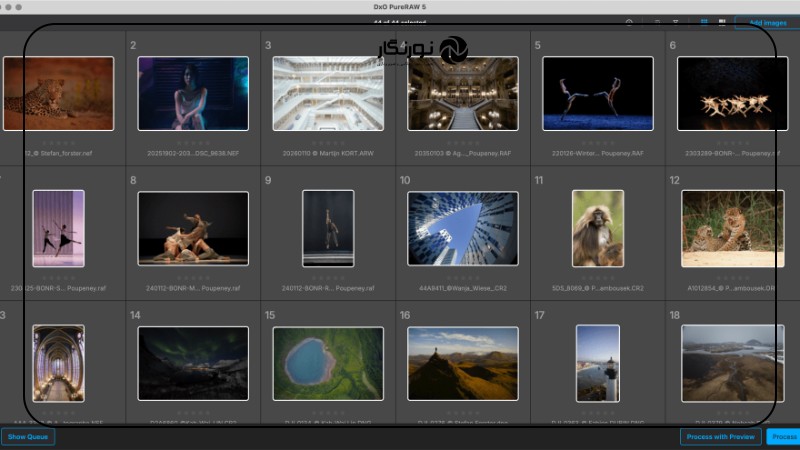Select the DSC_8636.NEF woman portrait thumbnail

click(x=193, y=93)
